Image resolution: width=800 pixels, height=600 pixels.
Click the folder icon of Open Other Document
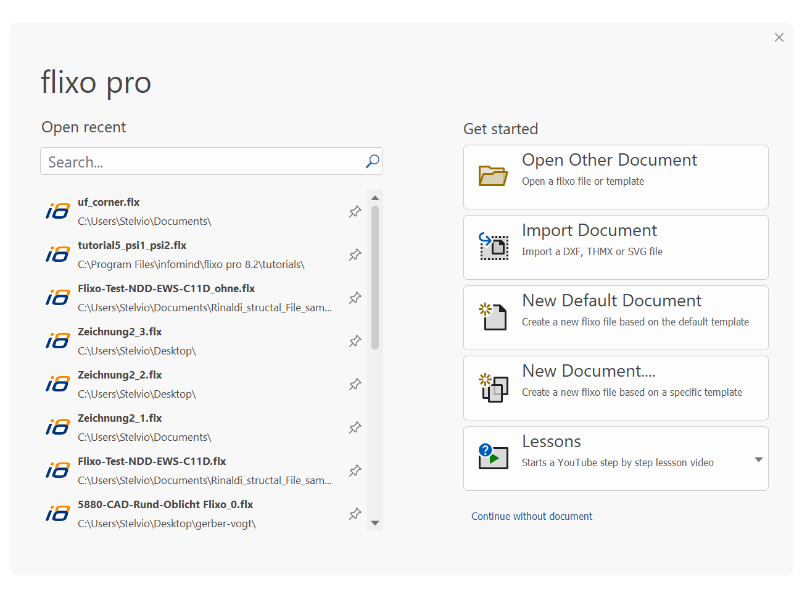tap(493, 176)
